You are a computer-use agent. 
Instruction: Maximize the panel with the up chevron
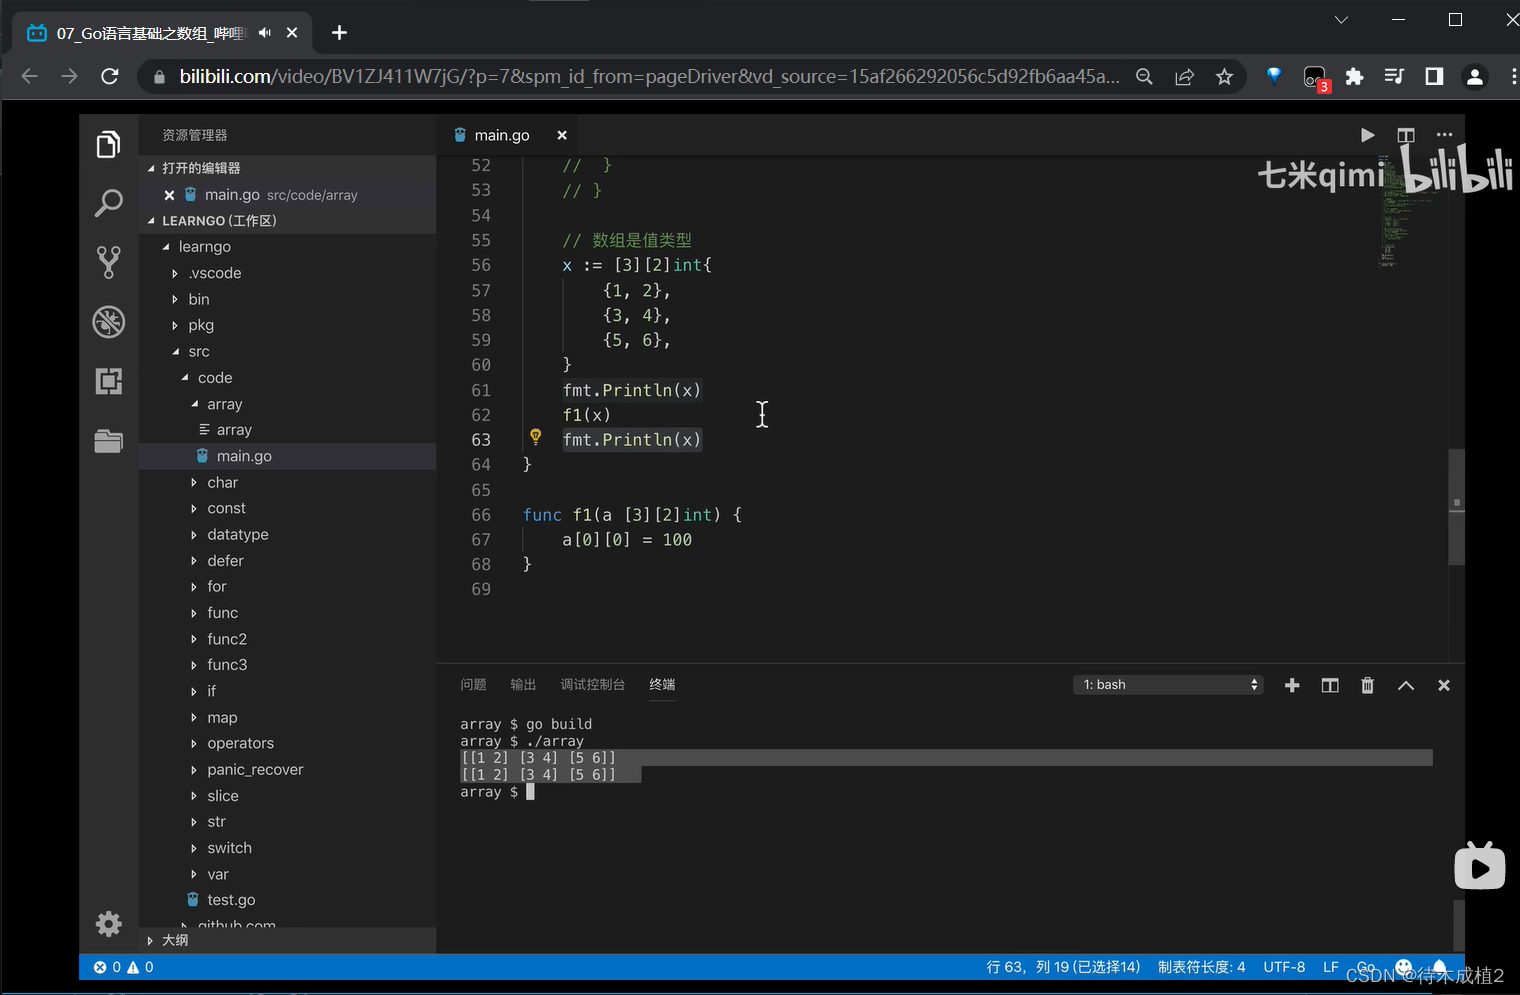[1406, 685]
